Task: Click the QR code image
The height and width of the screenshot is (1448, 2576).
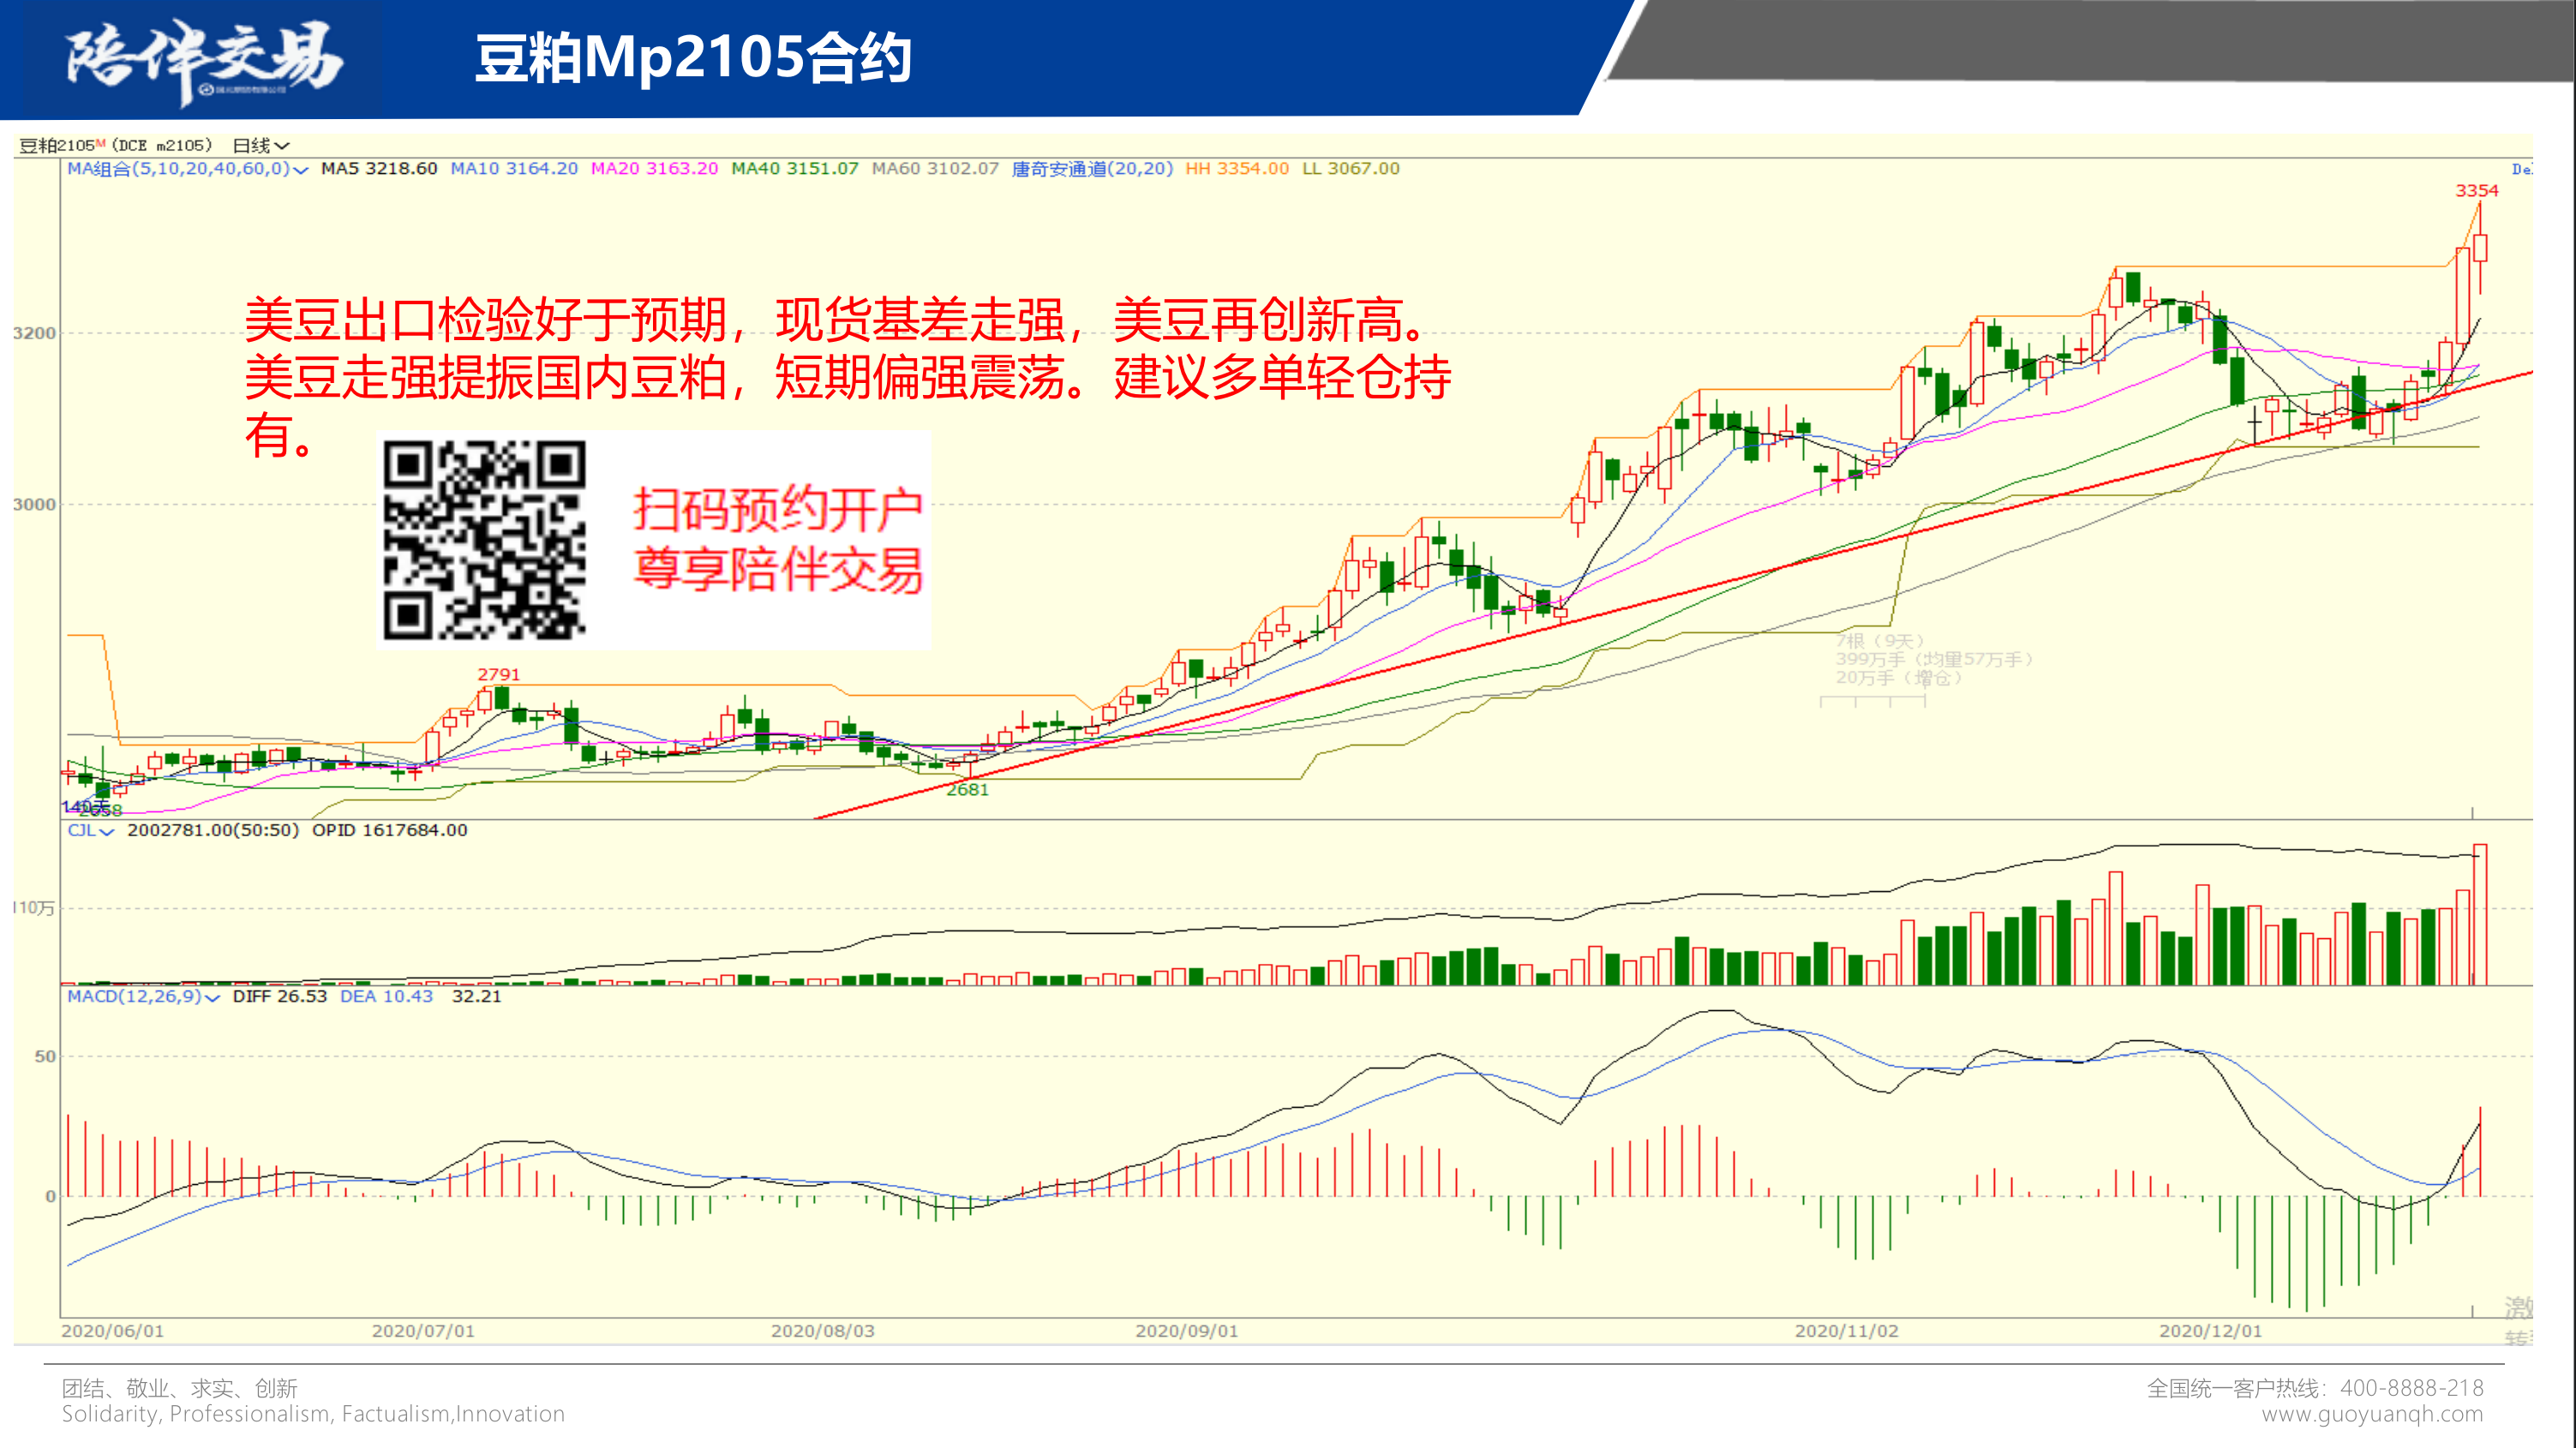Action: 484,540
